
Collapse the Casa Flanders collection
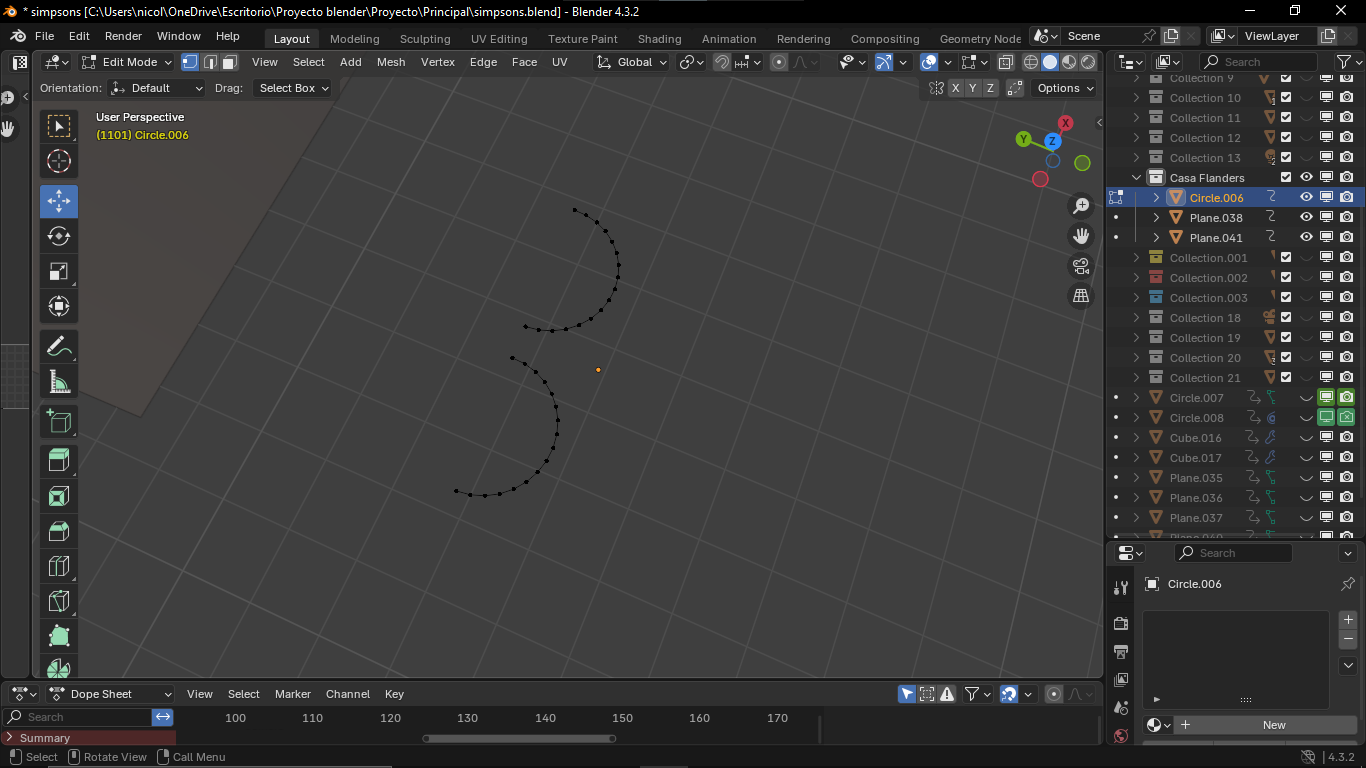[x=1136, y=178]
